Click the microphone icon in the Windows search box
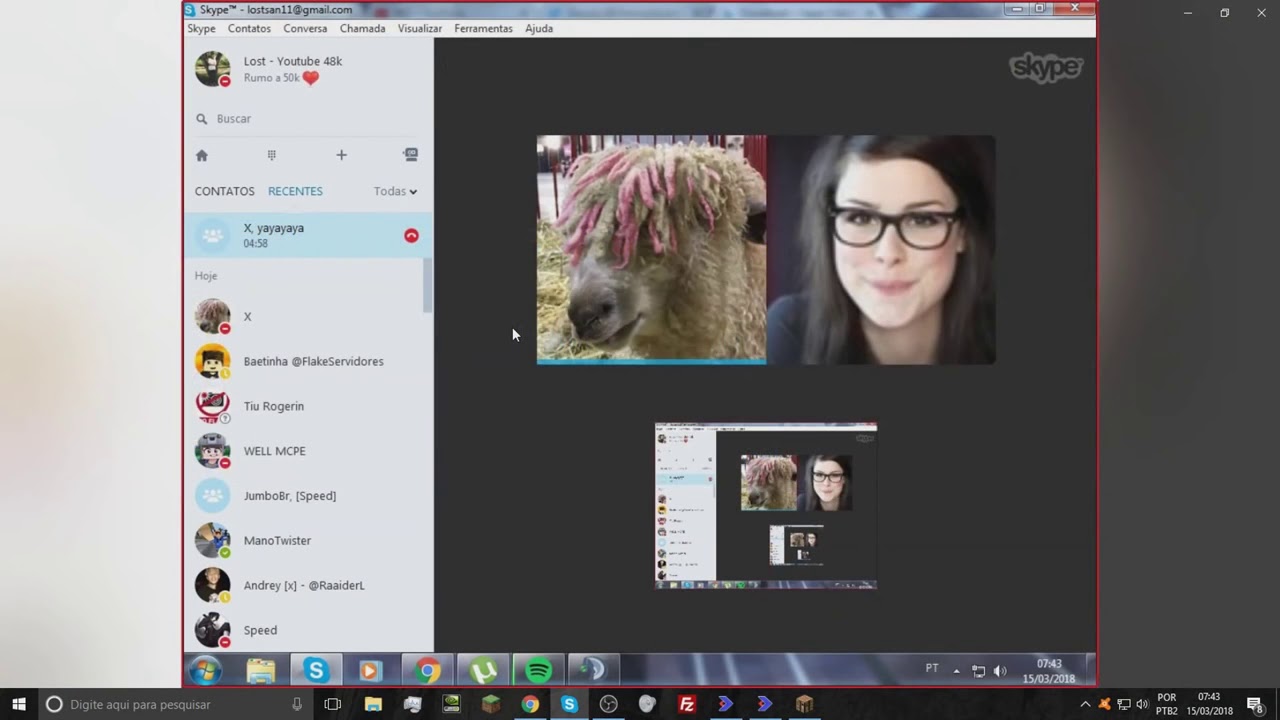1280x720 pixels. pyautogui.click(x=297, y=704)
